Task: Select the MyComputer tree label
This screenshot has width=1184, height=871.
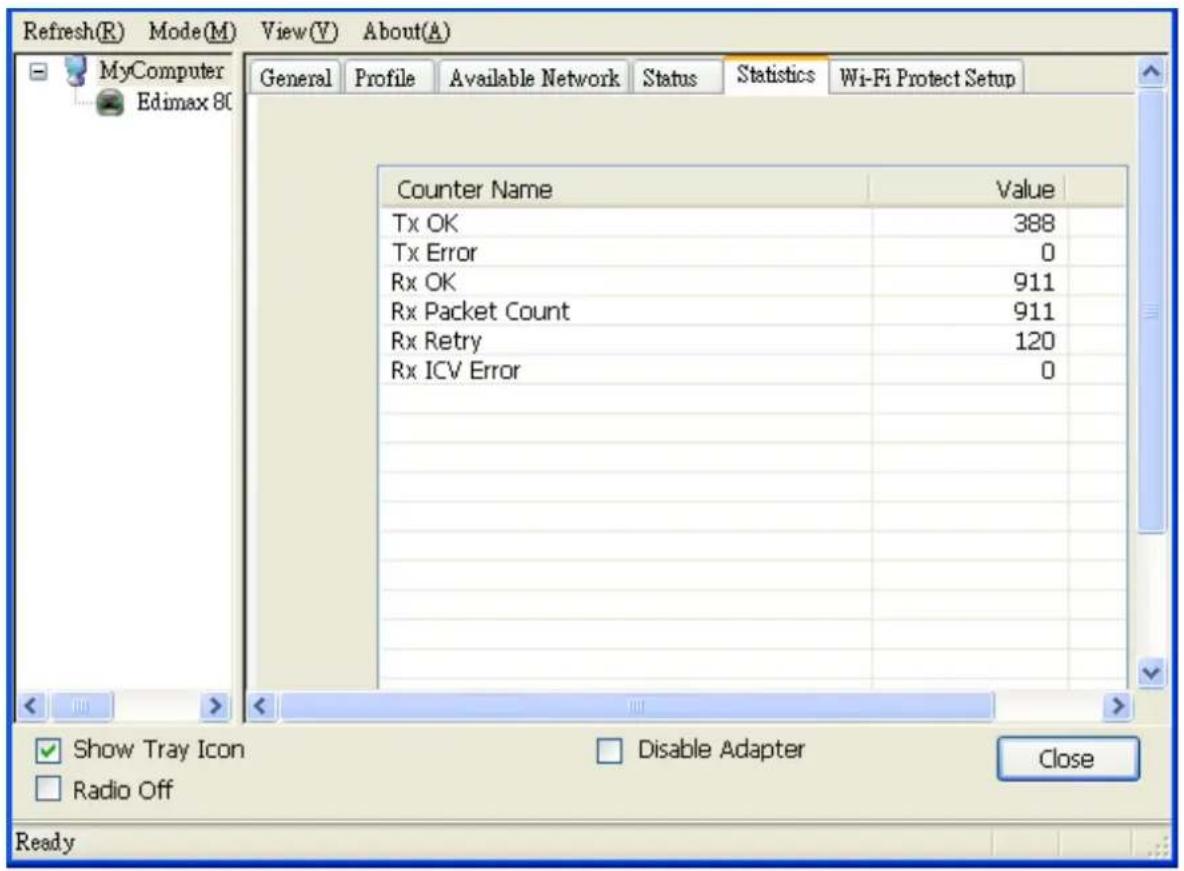Action: [x=161, y=71]
